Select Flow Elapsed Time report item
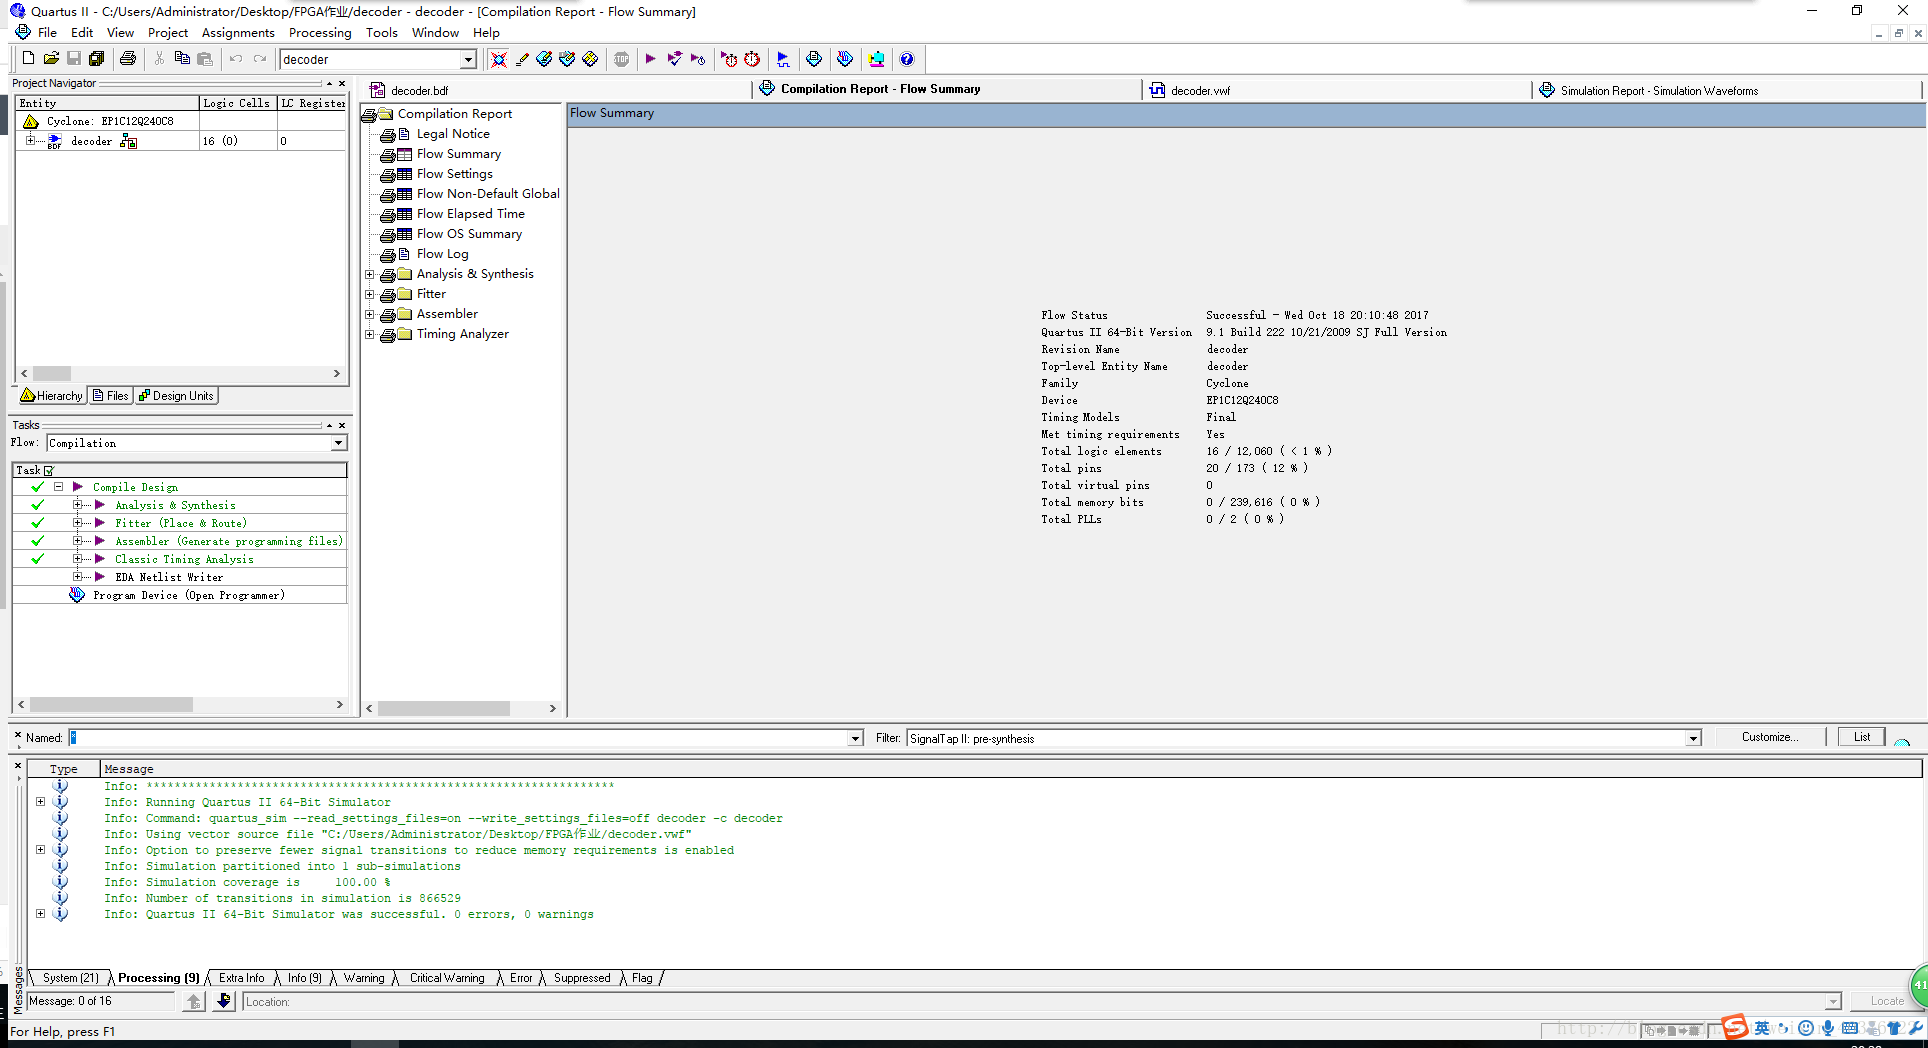This screenshot has height=1048, width=1928. (x=470, y=214)
